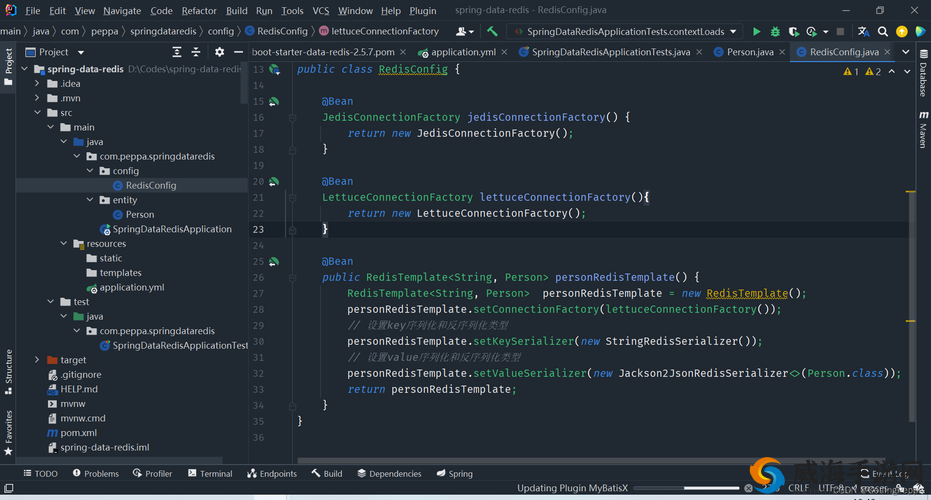
Task: Go to next highlighted error arrow
Action: pyautogui.click(x=907, y=71)
